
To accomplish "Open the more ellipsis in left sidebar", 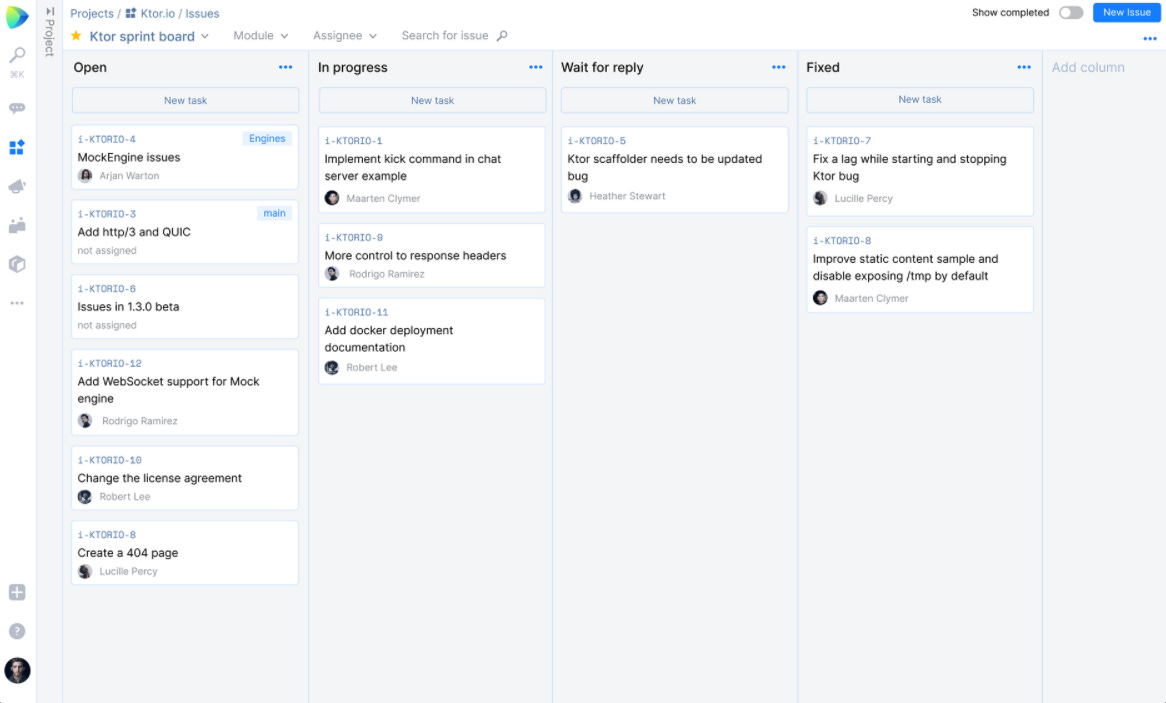I will pos(17,304).
